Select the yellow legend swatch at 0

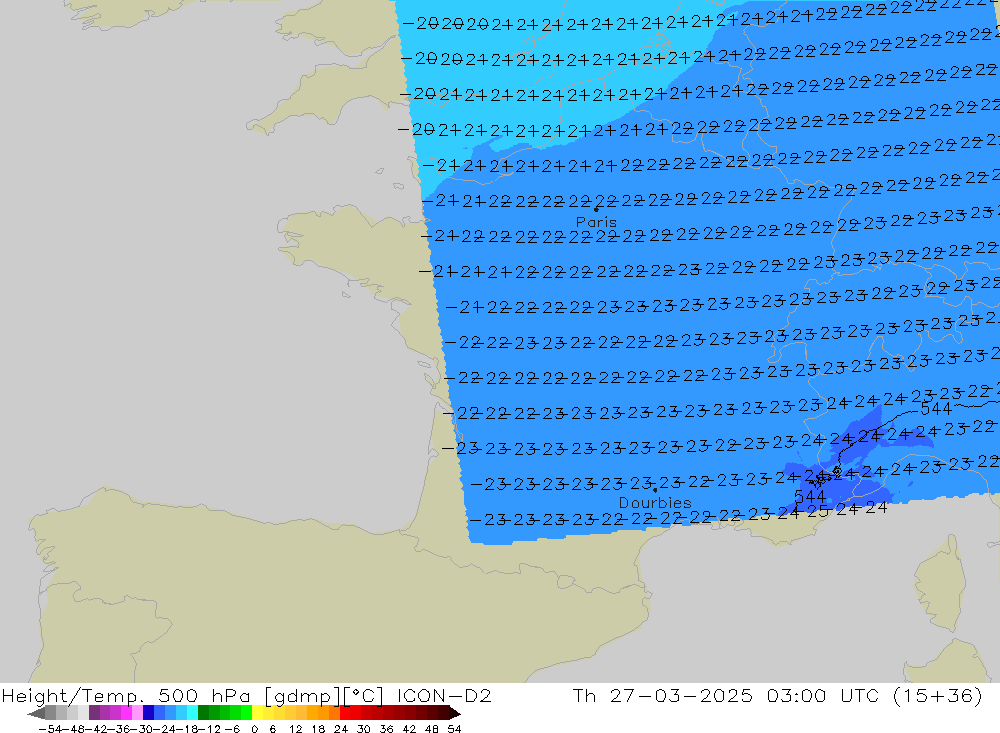pyautogui.click(x=257, y=713)
